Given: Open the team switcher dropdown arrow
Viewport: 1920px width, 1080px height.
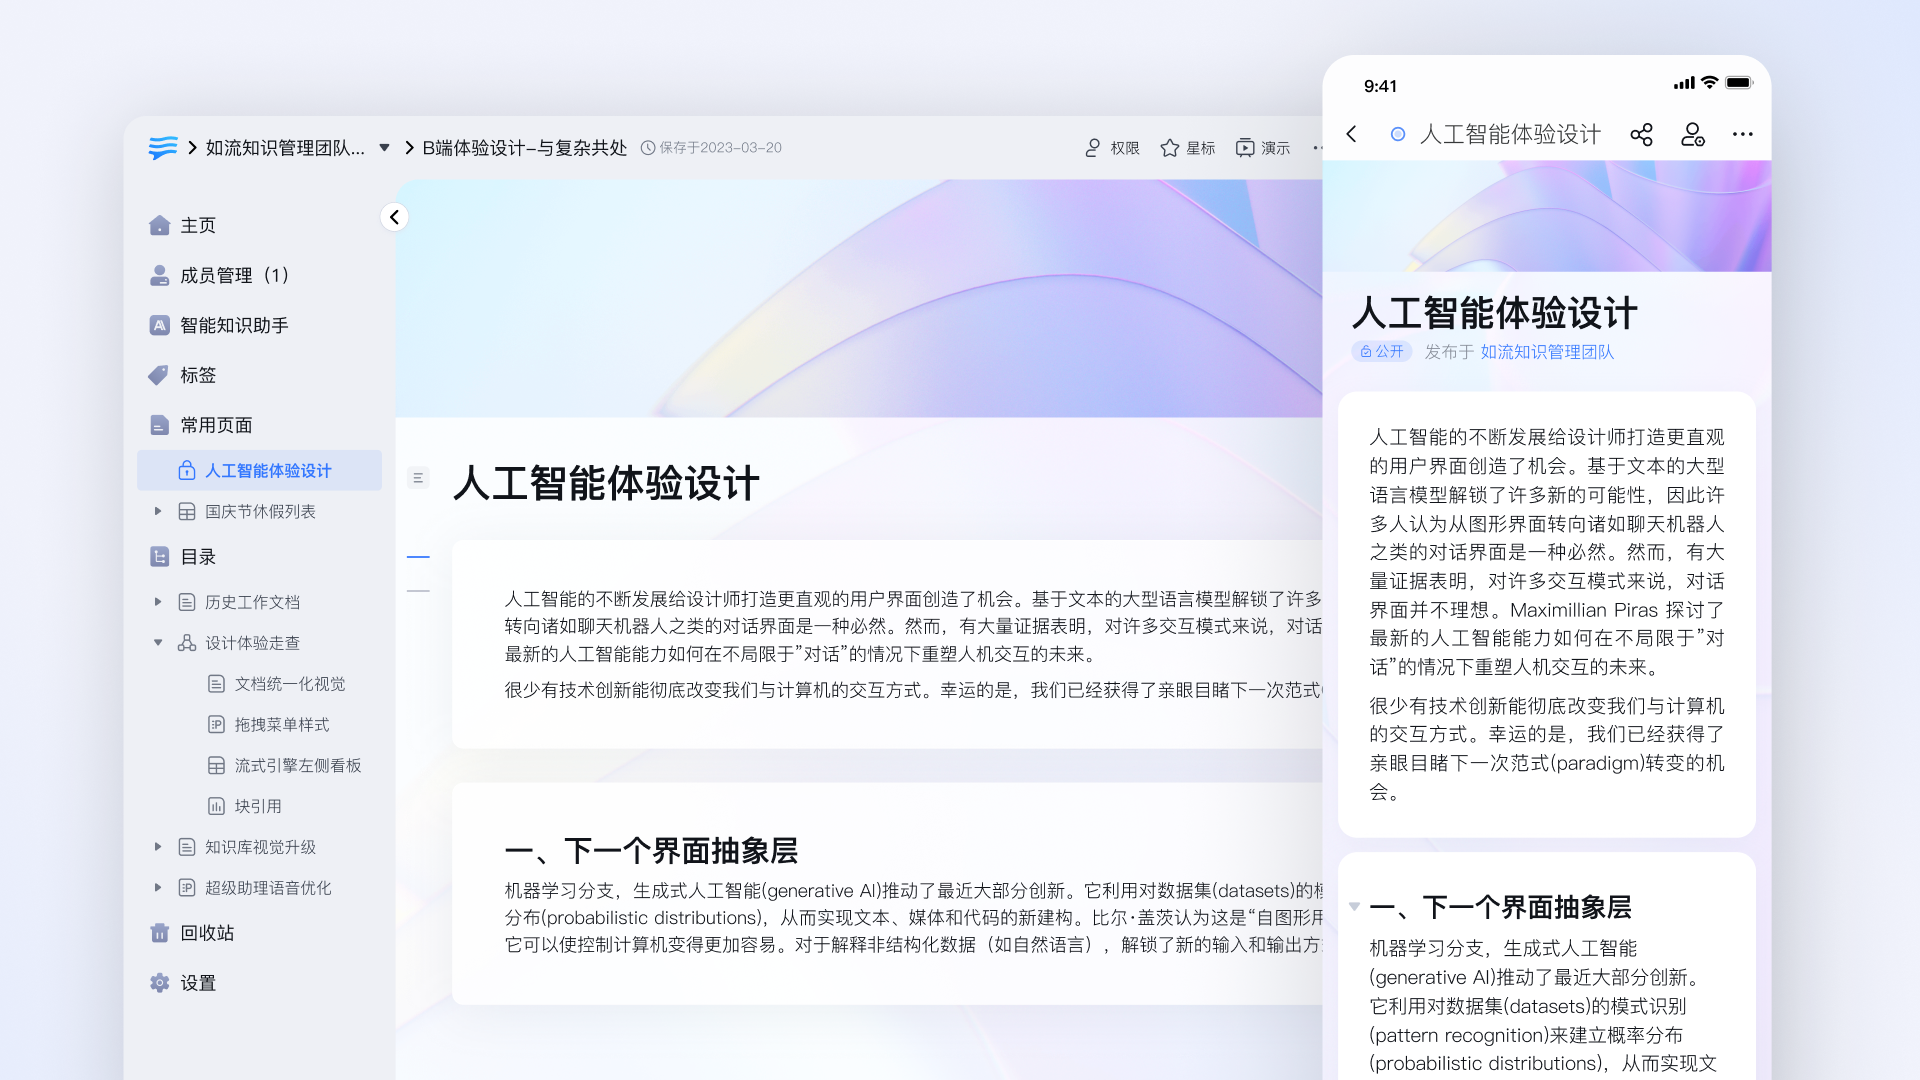Looking at the screenshot, I should [x=384, y=148].
